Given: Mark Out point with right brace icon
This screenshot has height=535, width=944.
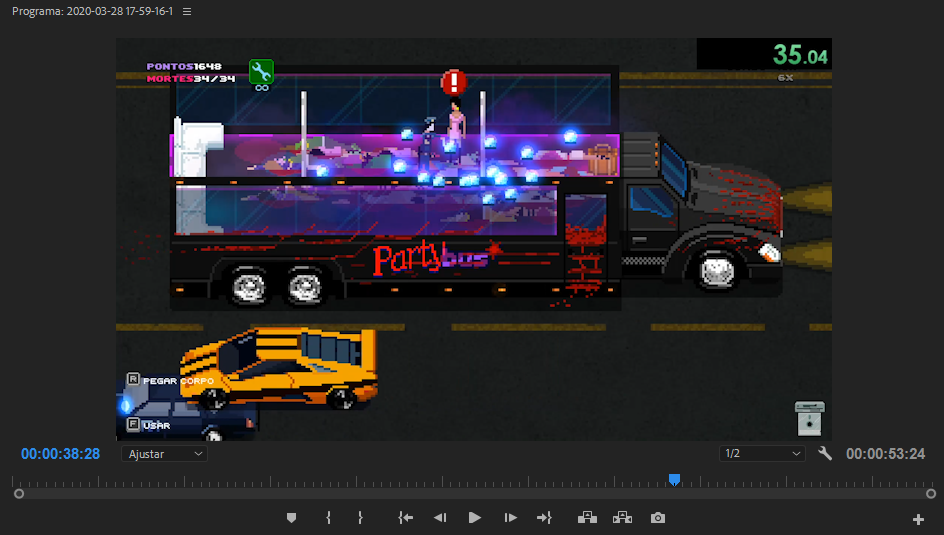Looking at the screenshot, I should [360, 518].
